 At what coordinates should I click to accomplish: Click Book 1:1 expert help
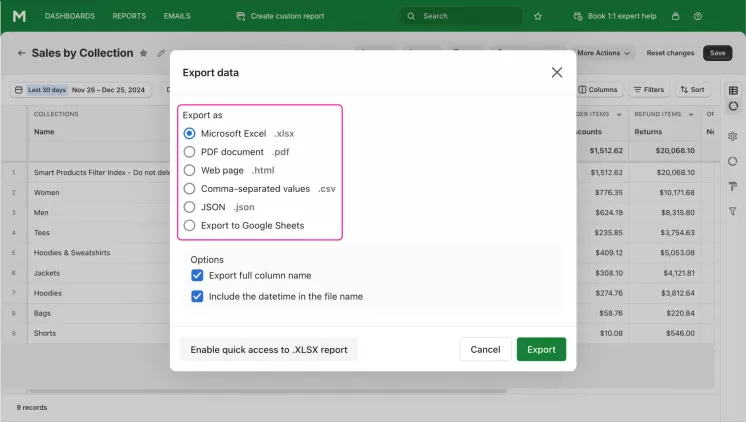click(615, 16)
